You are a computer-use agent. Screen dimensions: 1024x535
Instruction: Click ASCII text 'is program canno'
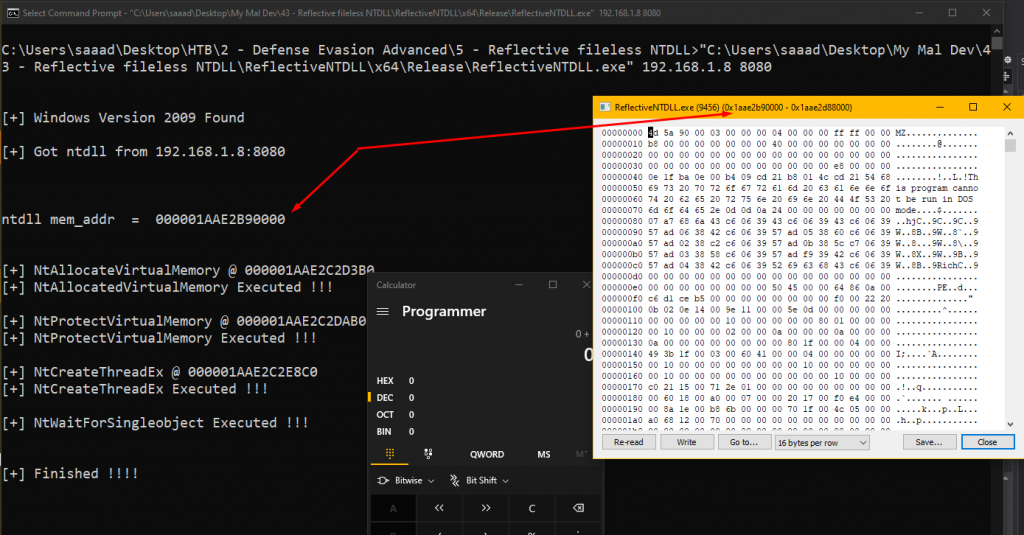(x=936, y=188)
